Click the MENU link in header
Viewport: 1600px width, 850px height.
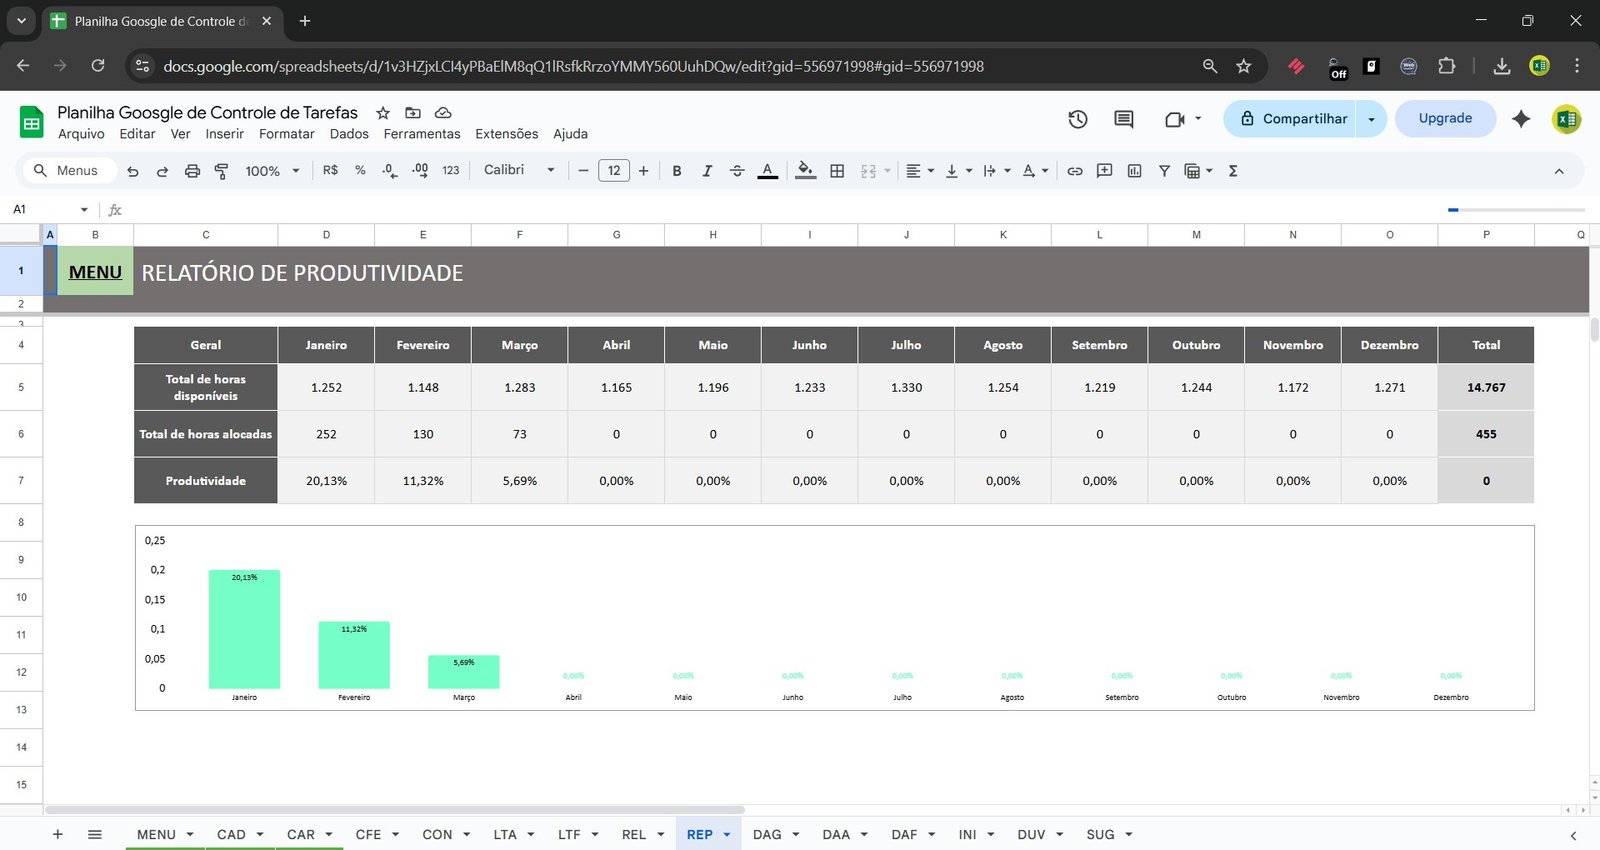tap(95, 272)
